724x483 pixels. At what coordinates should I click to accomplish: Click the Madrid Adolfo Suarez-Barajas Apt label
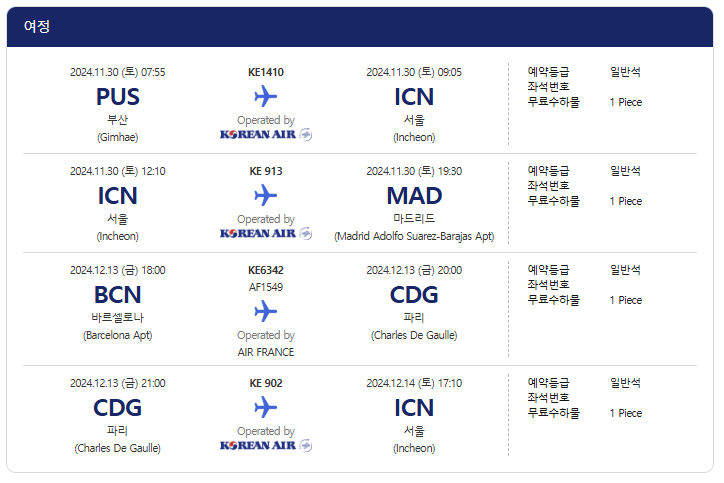click(414, 237)
